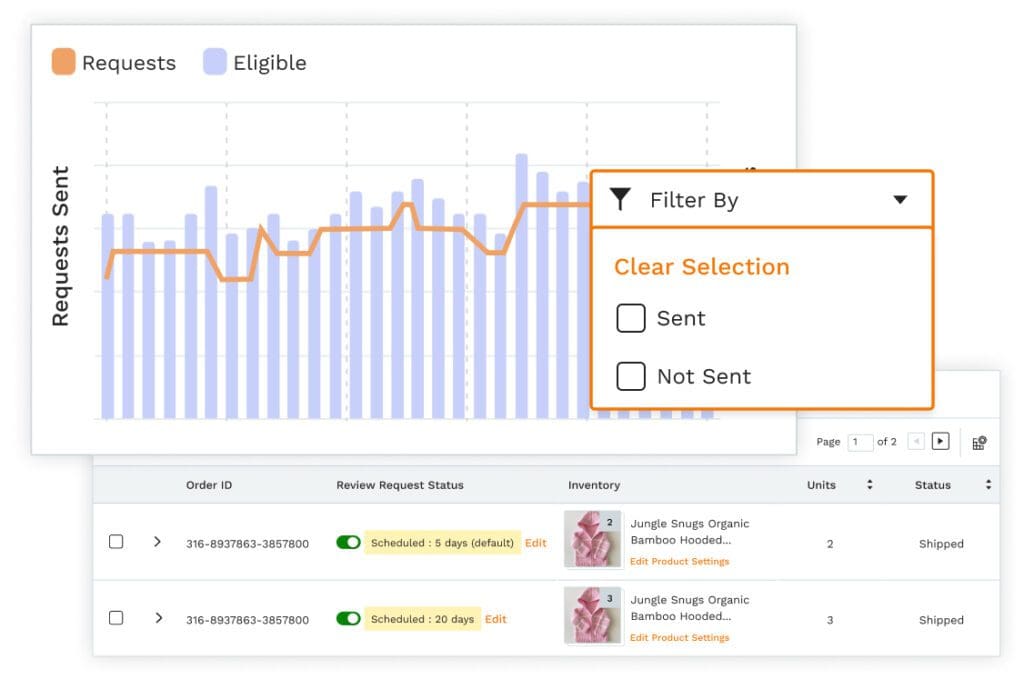Sort by Units column arrows
Image resolution: width=1024 pixels, height=679 pixels.
pyautogui.click(x=869, y=485)
